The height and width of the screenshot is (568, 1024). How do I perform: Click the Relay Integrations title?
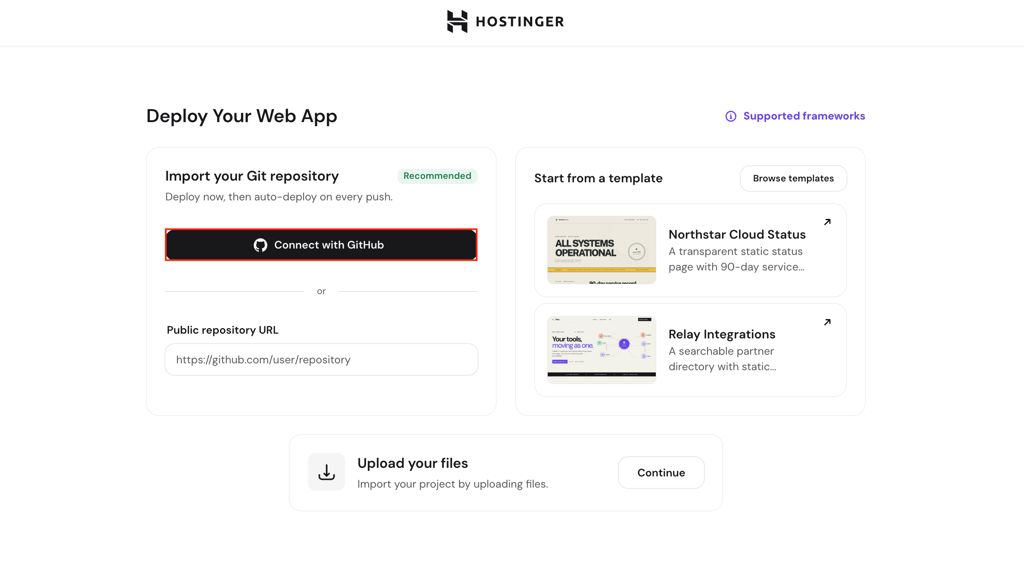pos(722,334)
